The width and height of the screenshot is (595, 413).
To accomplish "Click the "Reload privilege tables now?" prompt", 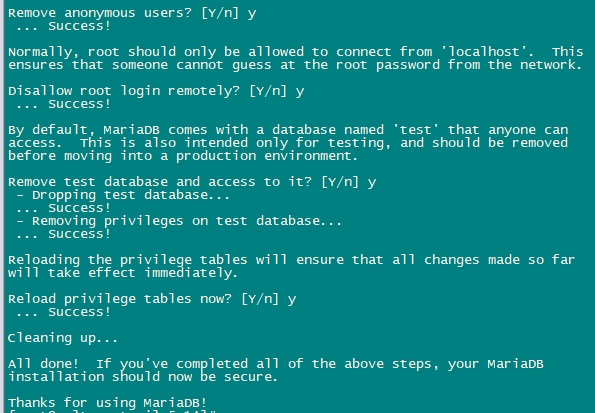I will coord(120,299).
